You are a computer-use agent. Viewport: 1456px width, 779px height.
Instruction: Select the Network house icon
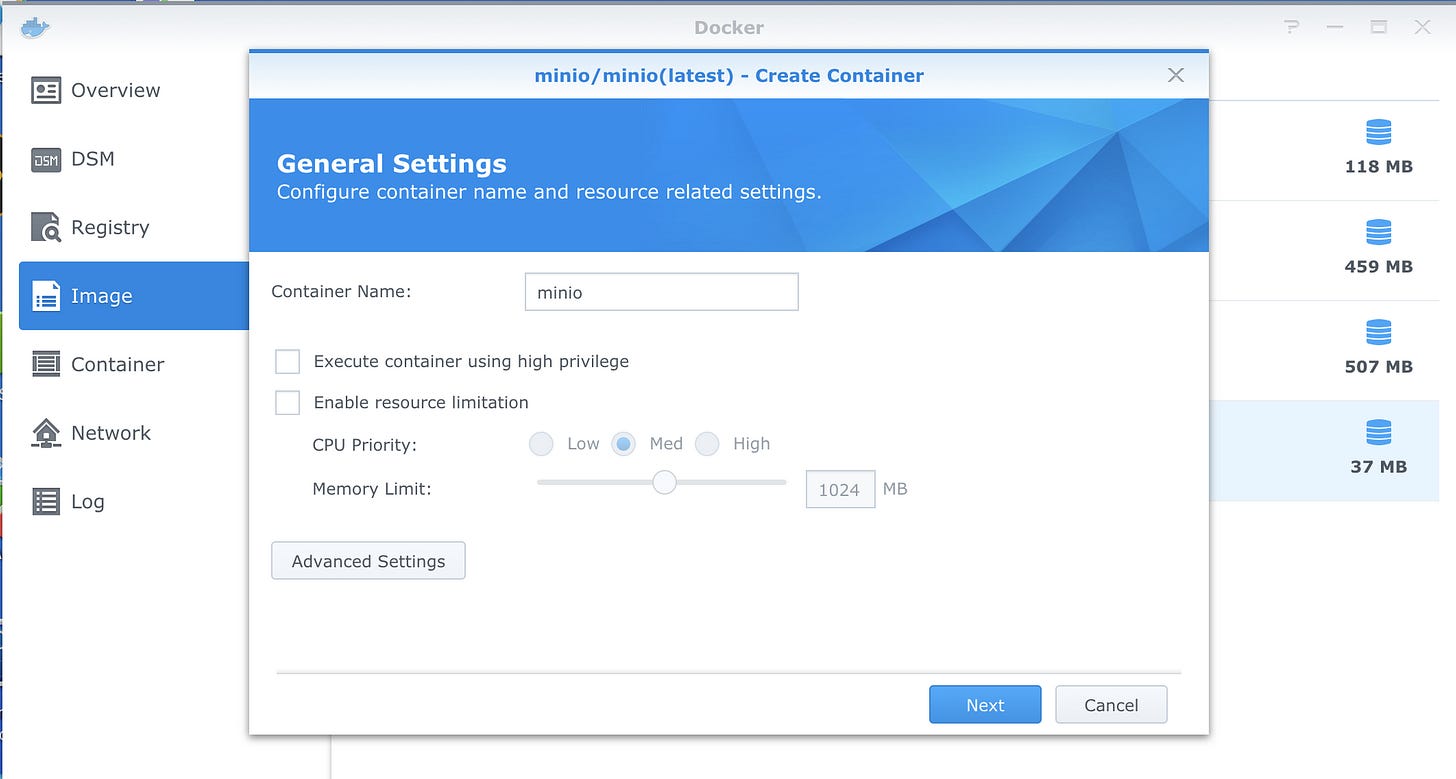[46, 433]
